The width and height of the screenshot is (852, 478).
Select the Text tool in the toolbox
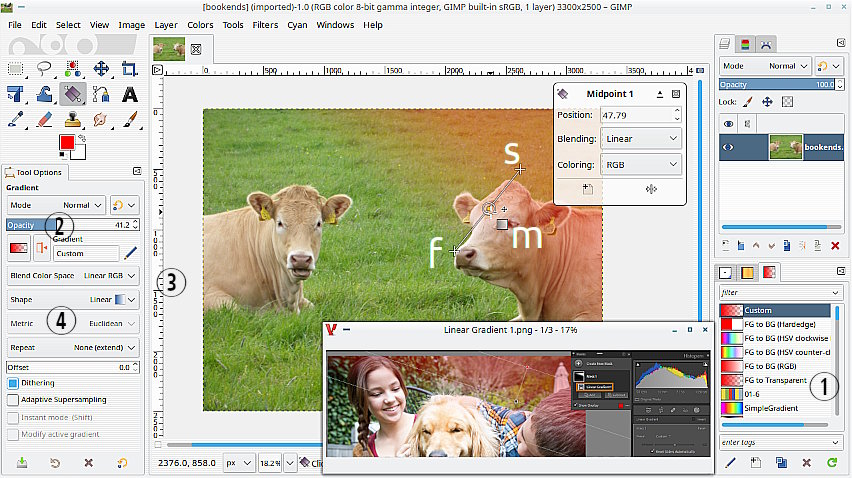point(129,95)
